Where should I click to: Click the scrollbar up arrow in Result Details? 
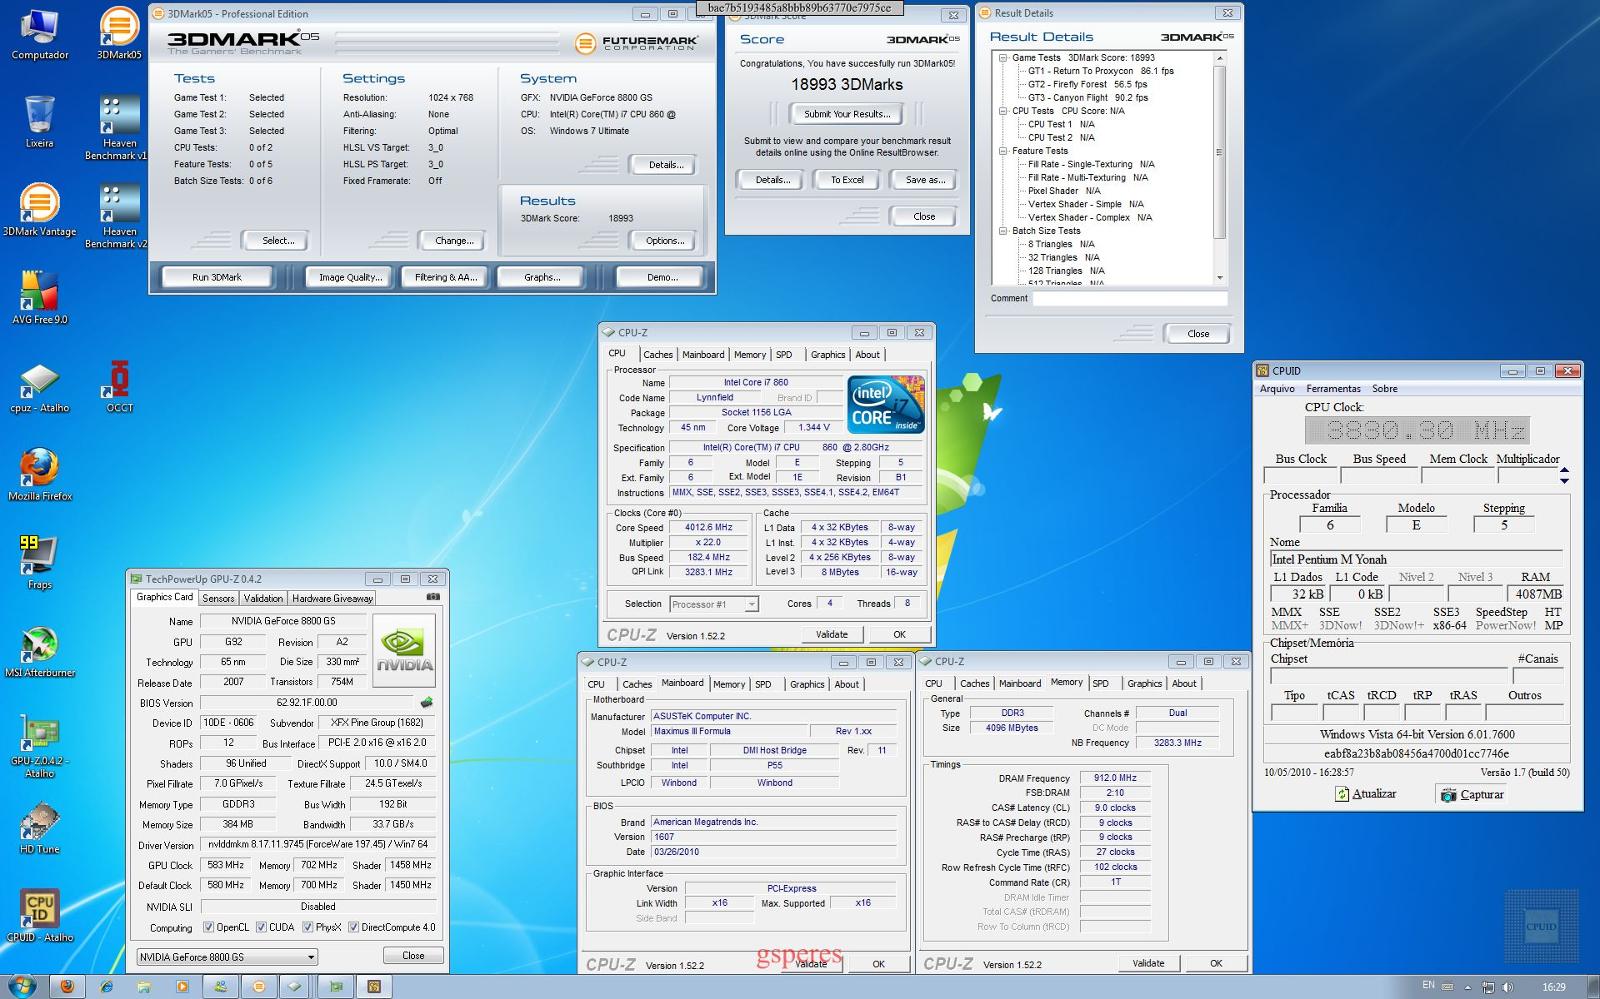pyautogui.click(x=1219, y=58)
